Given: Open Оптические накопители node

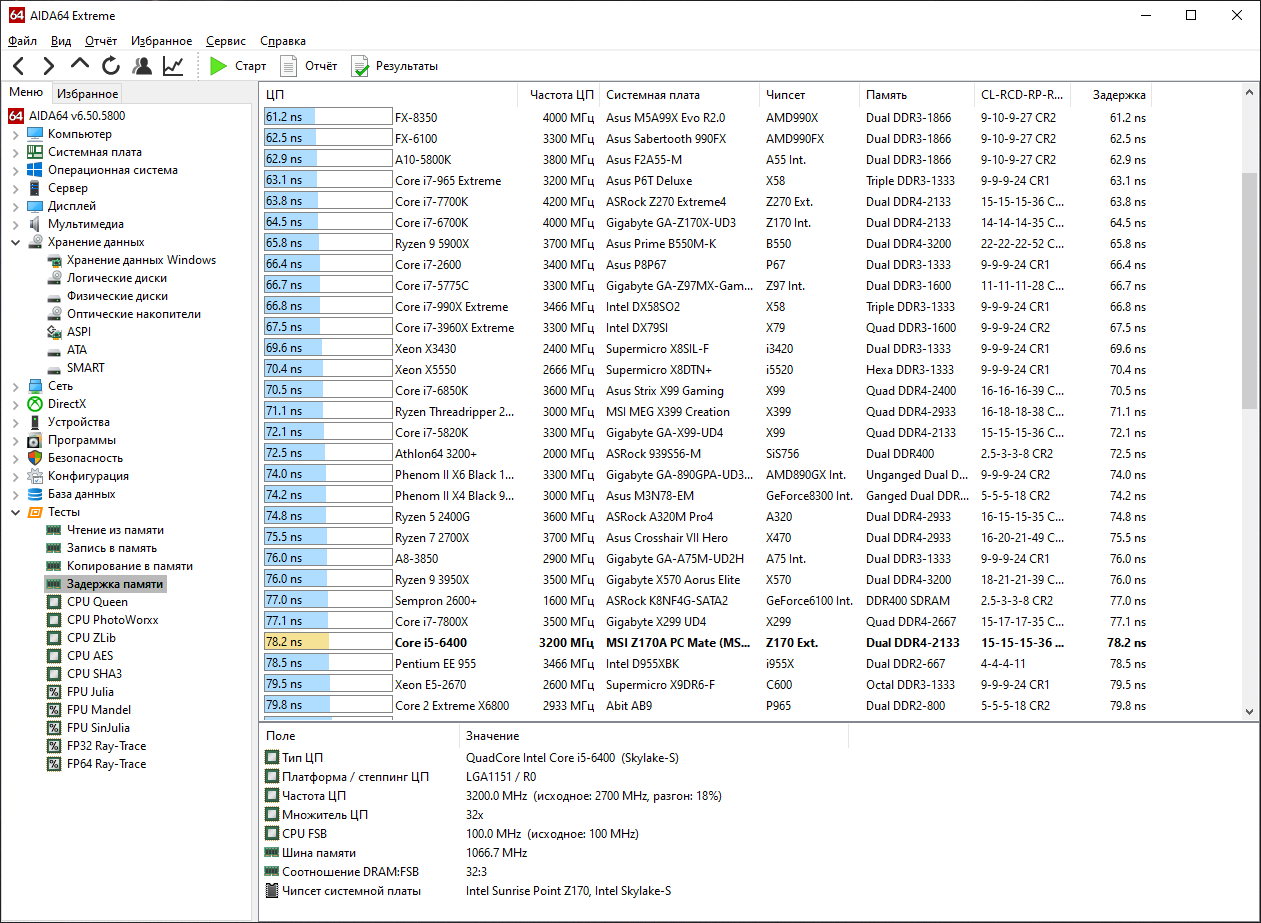Looking at the screenshot, I should [133, 314].
